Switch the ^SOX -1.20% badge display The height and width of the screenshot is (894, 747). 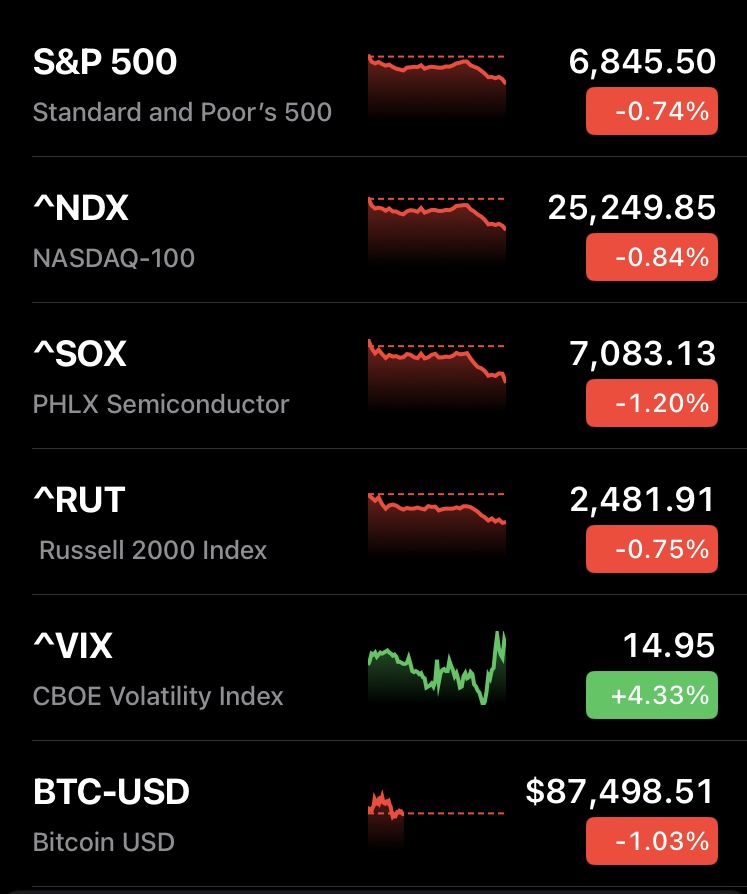(651, 403)
